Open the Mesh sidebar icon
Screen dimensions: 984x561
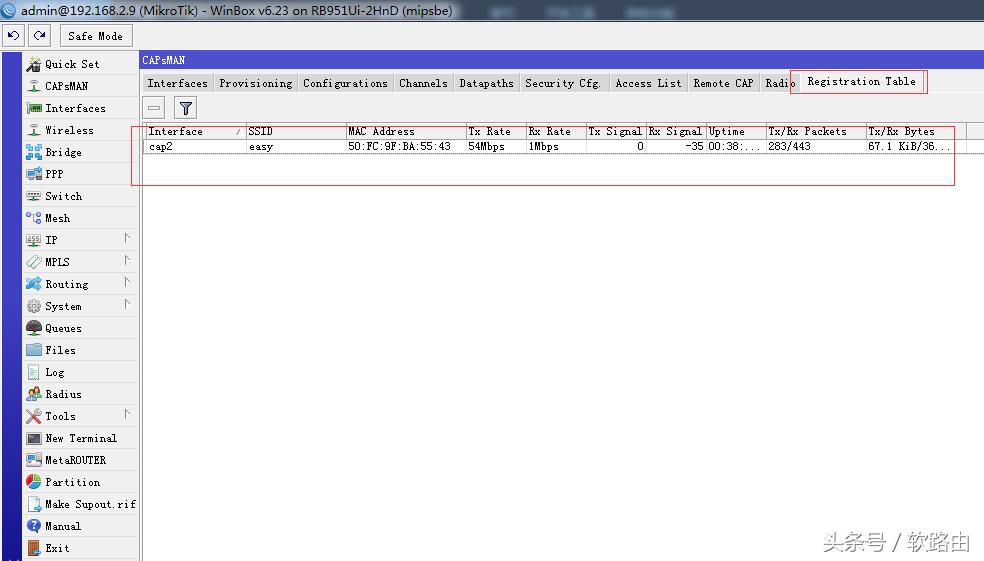point(33,218)
